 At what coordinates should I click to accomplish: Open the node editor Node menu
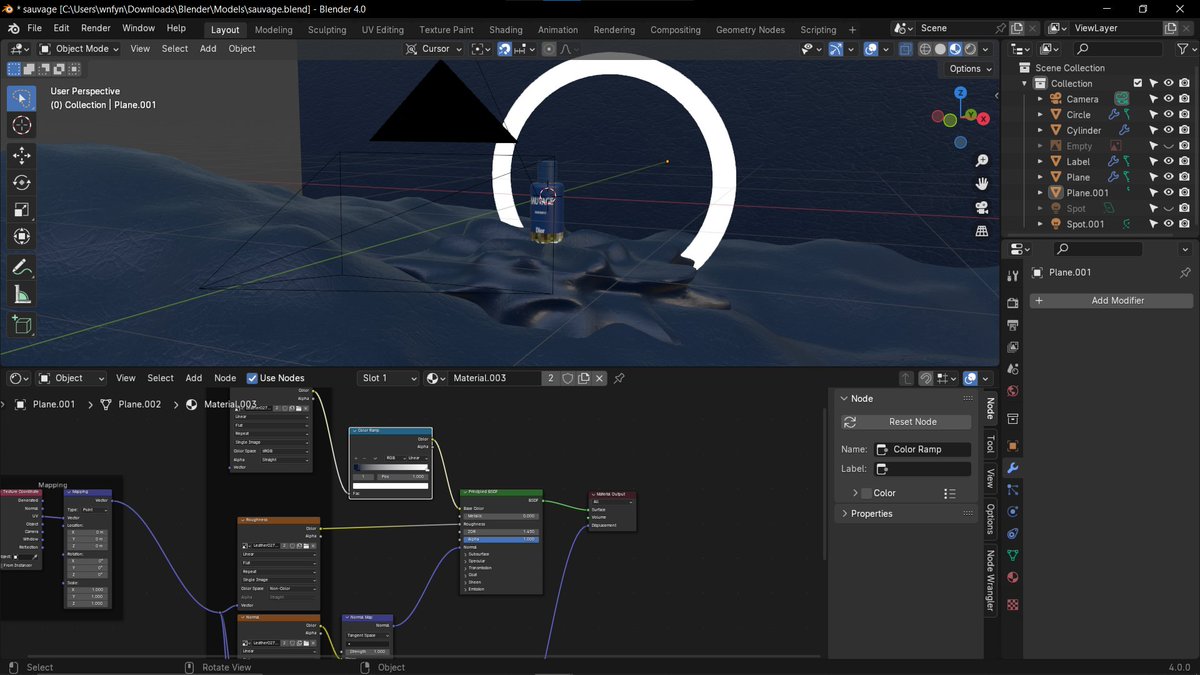[225, 378]
